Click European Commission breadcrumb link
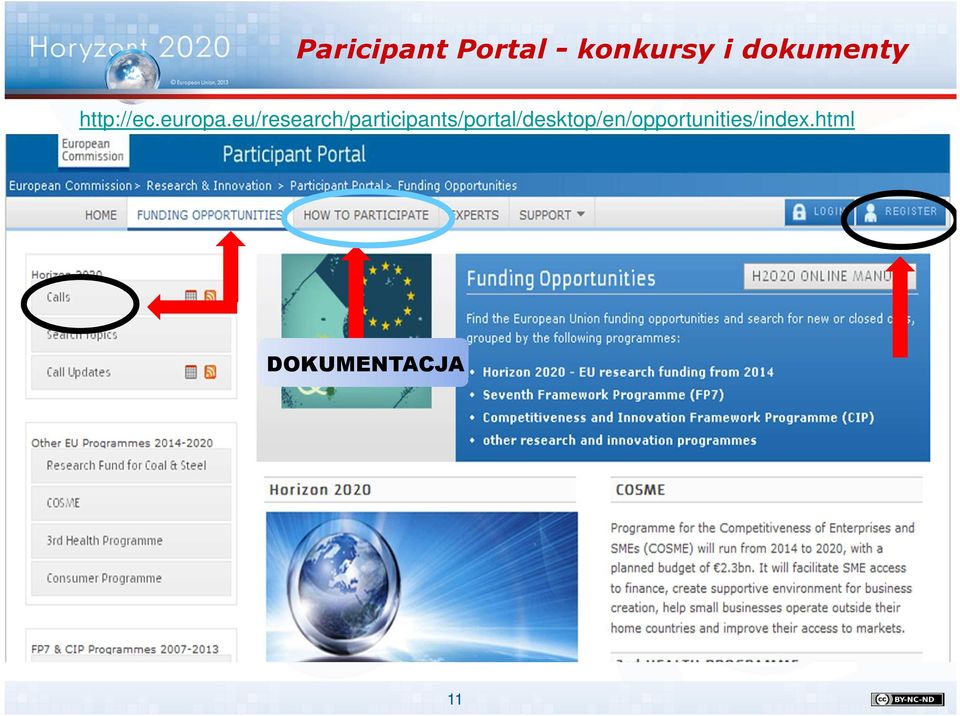This screenshot has width=960, height=716. click(70, 186)
